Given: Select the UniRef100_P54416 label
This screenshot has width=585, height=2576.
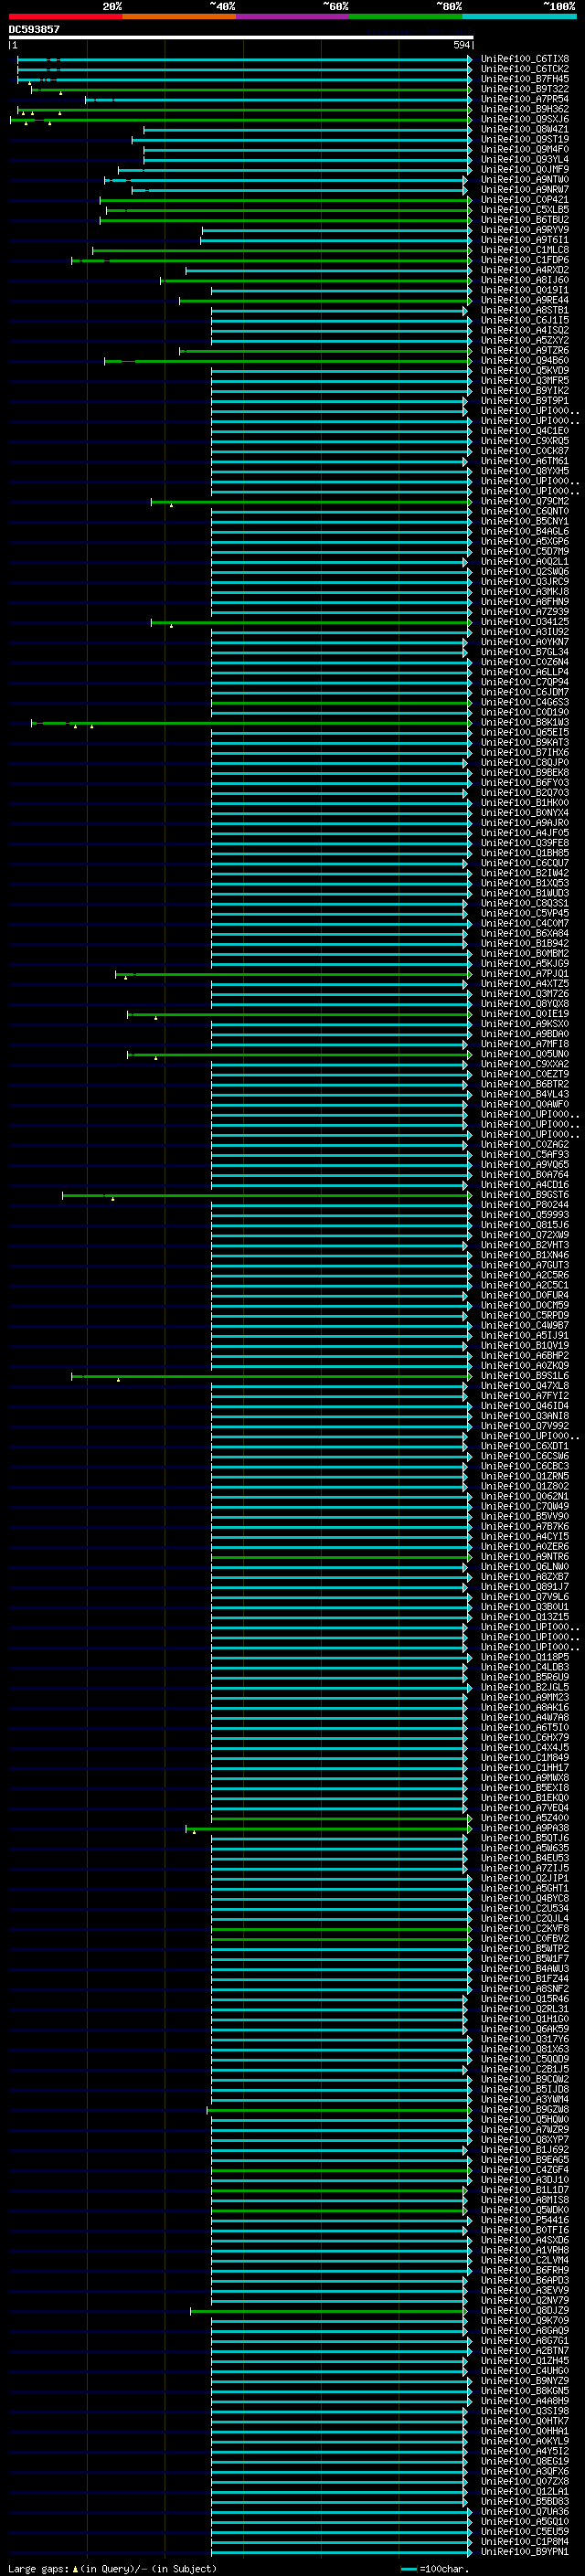Looking at the screenshot, I should click(x=525, y=2220).
